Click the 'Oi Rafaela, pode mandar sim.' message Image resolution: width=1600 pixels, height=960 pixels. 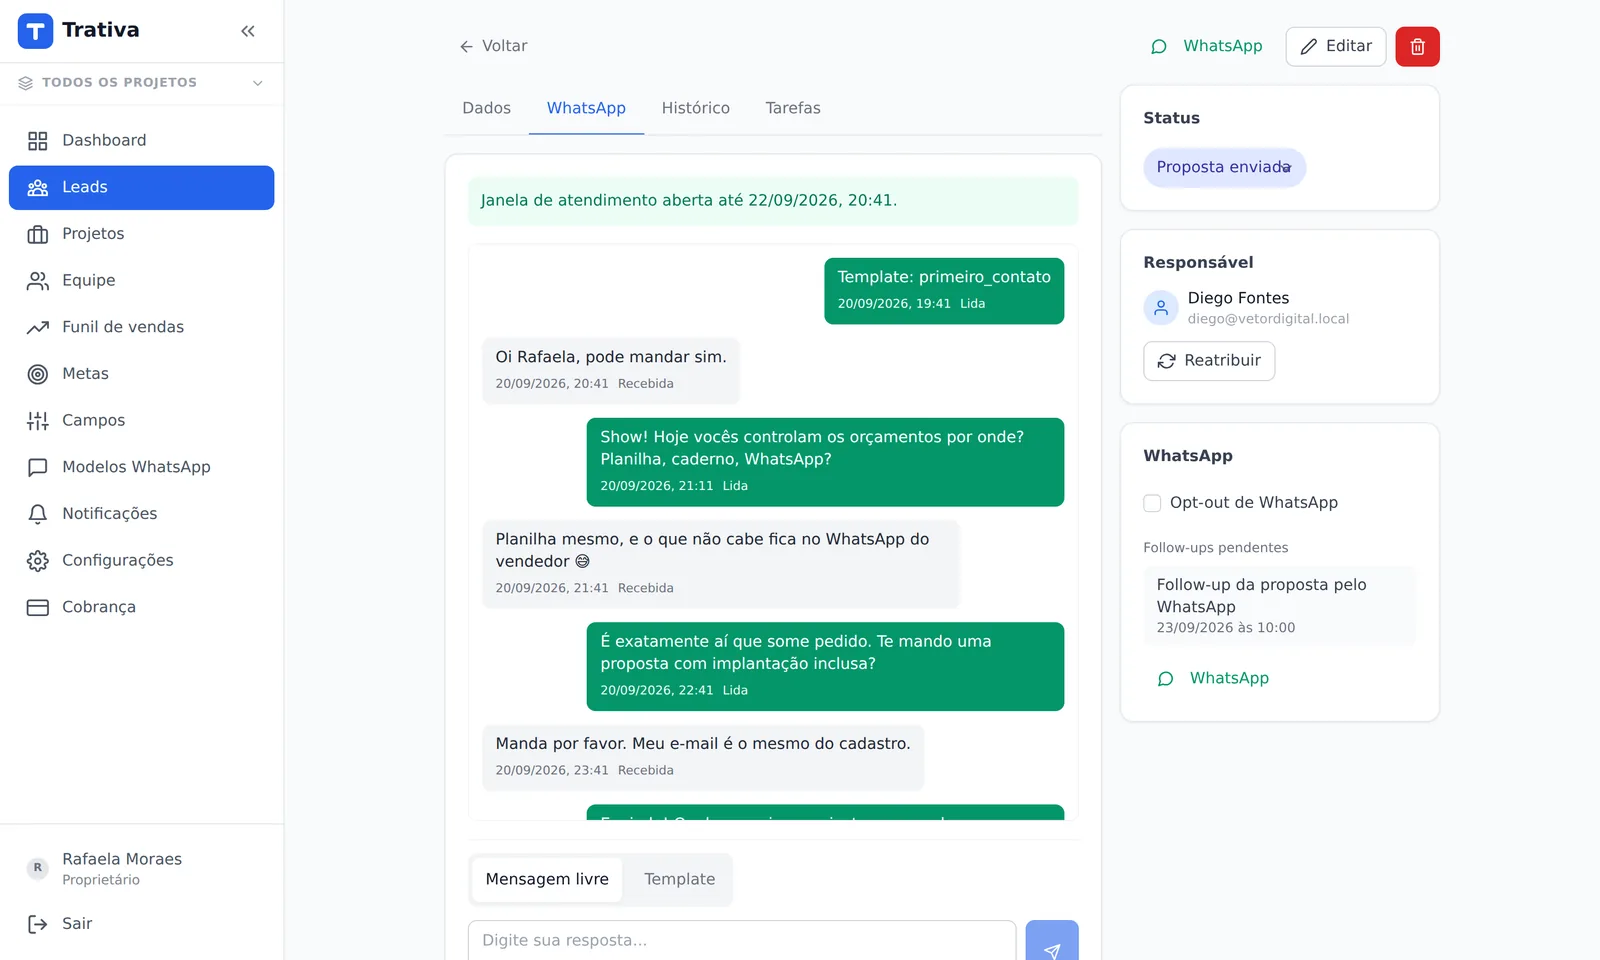pos(611,371)
